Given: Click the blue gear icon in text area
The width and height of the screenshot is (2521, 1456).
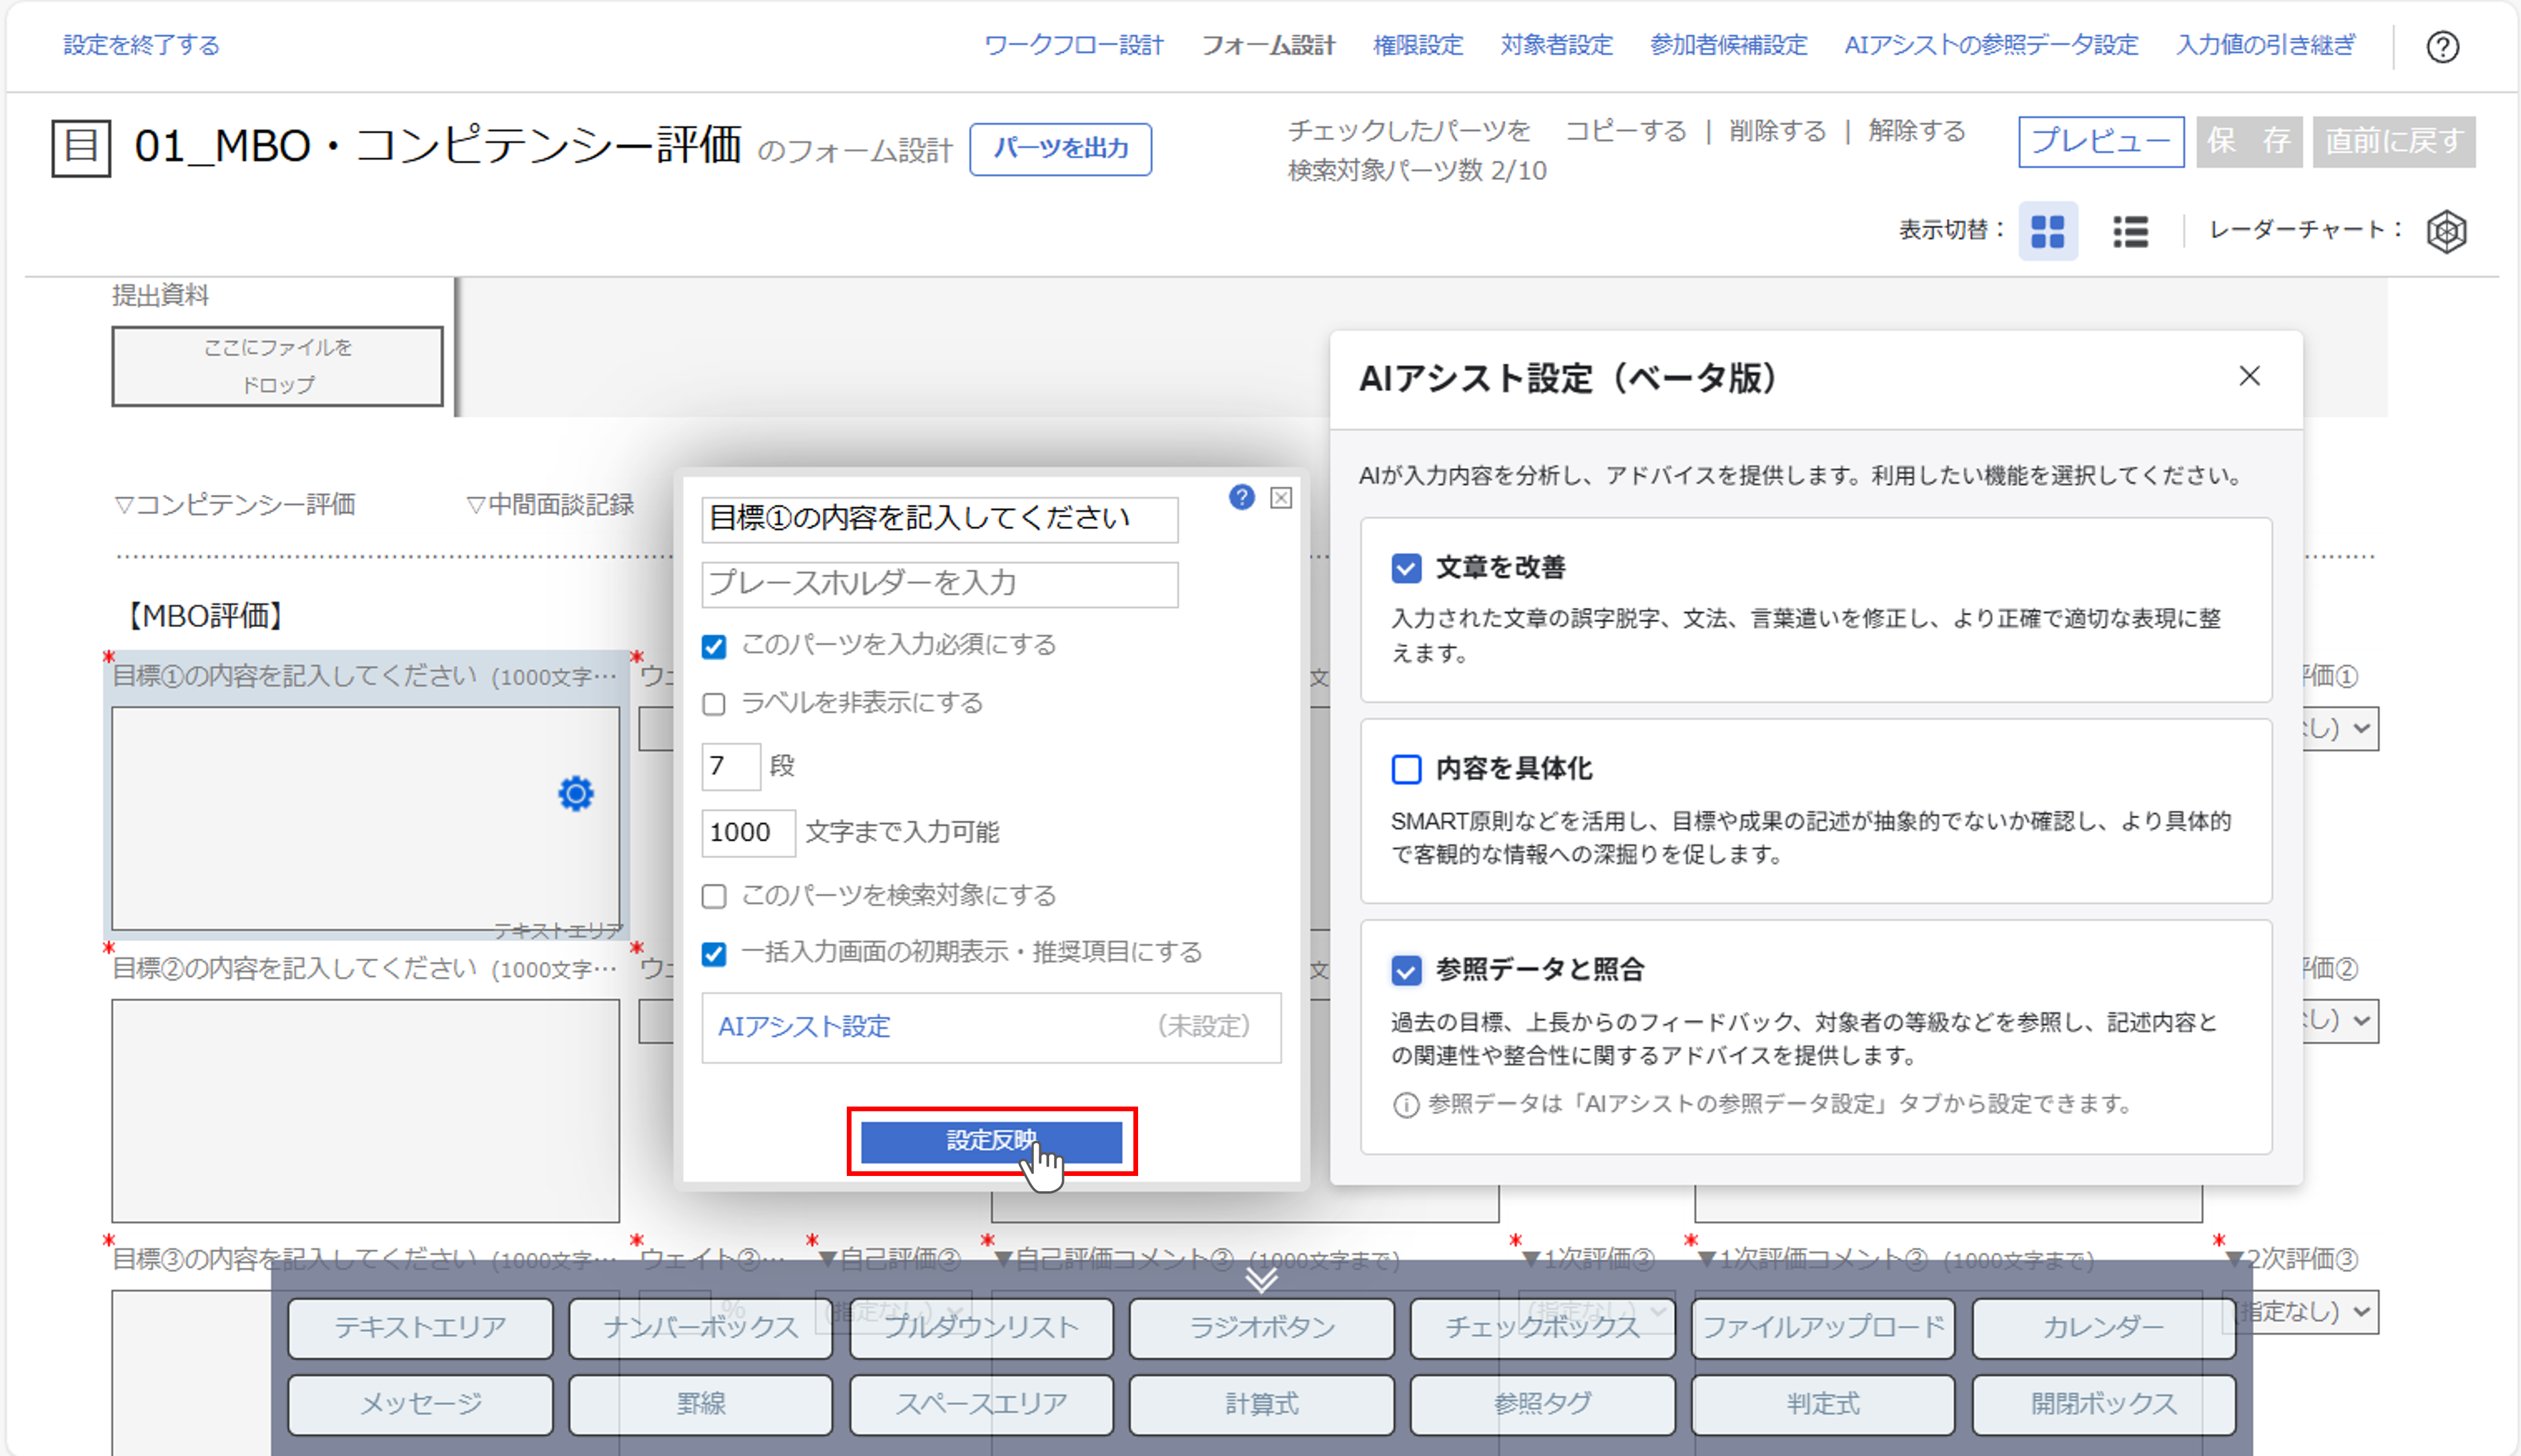Looking at the screenshot, I should point(575,794).
